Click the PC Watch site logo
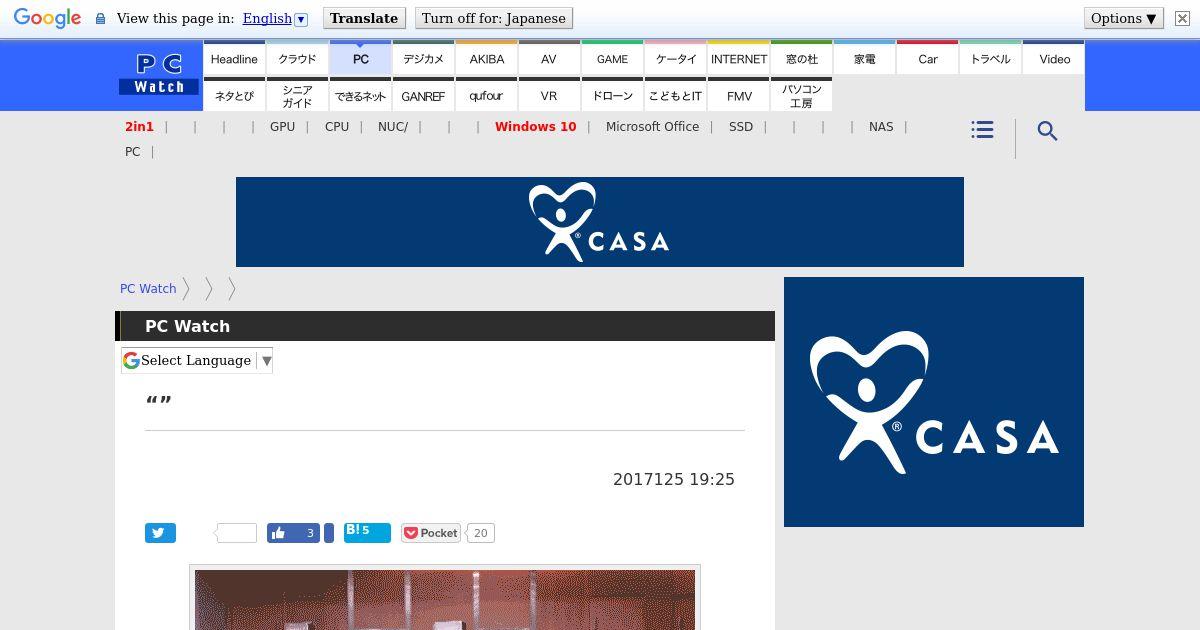This screenshot has width=1200, height=630. tap(159, 75)
